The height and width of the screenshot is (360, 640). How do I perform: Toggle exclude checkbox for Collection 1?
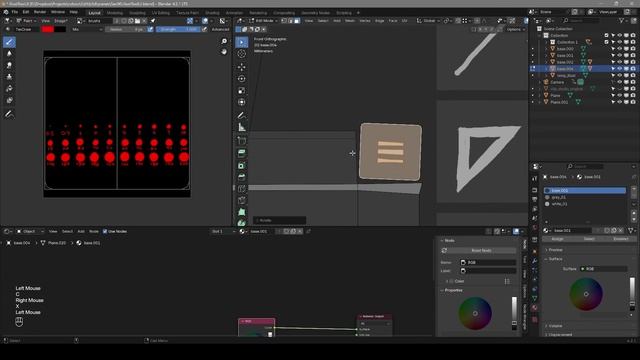(607, 42)
